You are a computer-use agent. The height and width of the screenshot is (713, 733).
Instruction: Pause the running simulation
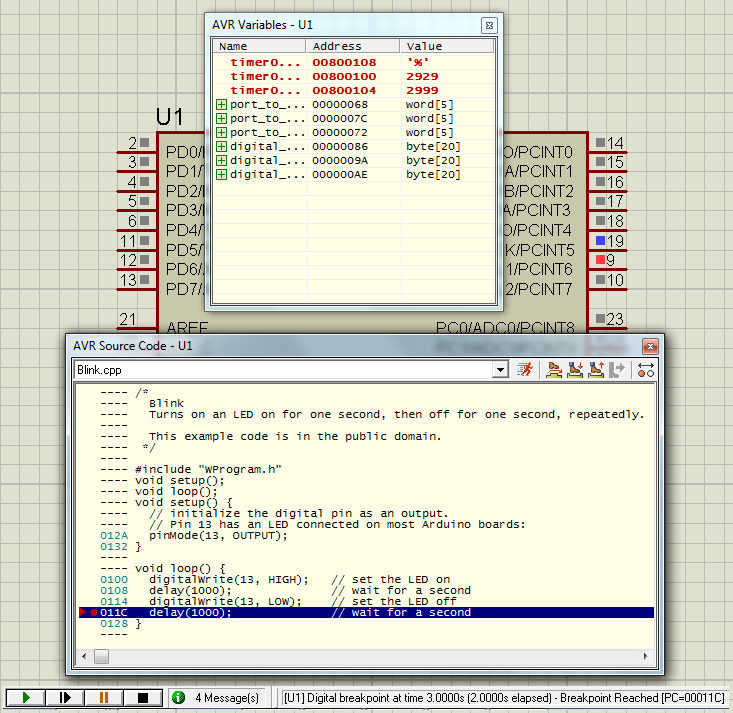click(x=103, y=697)
